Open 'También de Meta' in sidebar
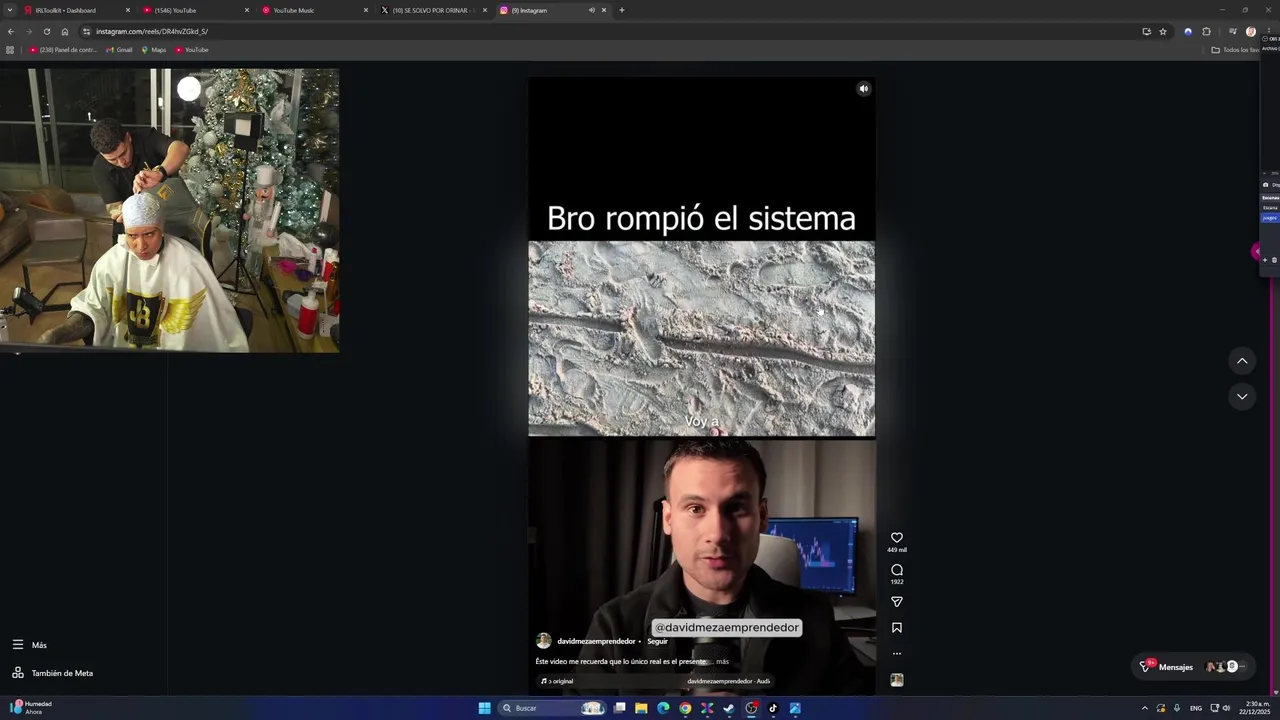Image resolution: width=1280 pixels, height=720 pixels. point(52,673)
